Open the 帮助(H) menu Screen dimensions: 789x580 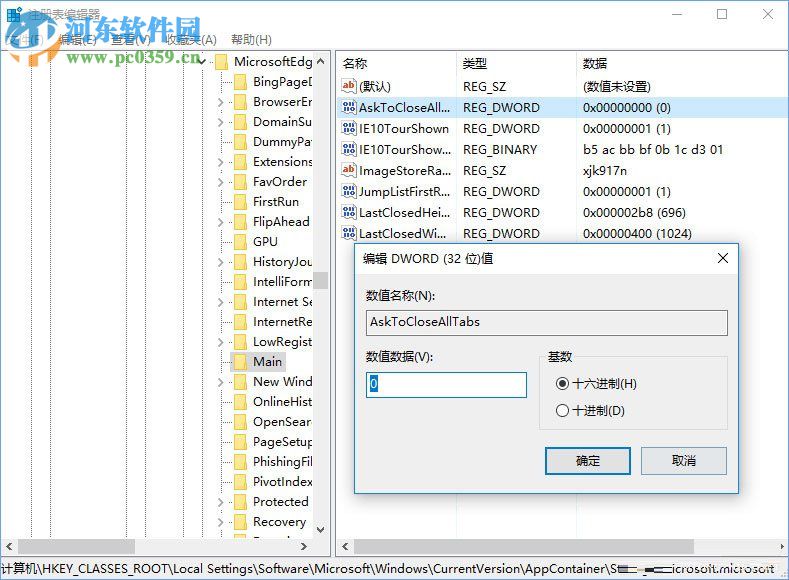251,39
